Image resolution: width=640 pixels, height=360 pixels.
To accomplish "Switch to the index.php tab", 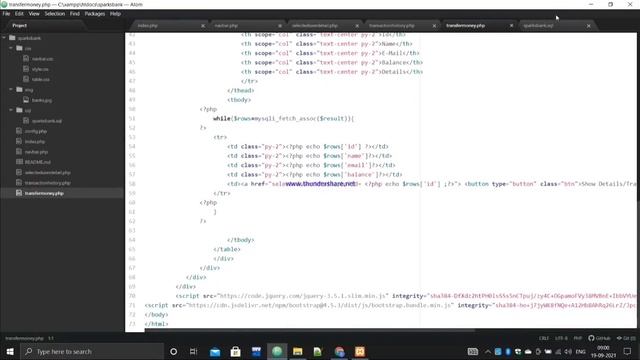I will (x=148, y=26).
